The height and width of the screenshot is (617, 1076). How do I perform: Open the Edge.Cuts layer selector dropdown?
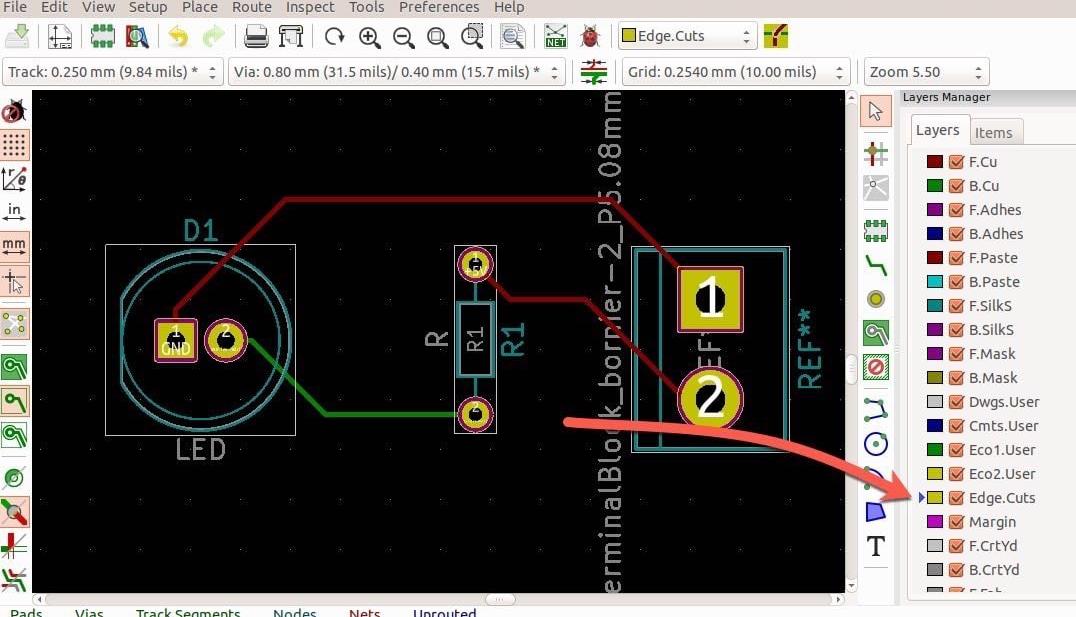(687, 37)
